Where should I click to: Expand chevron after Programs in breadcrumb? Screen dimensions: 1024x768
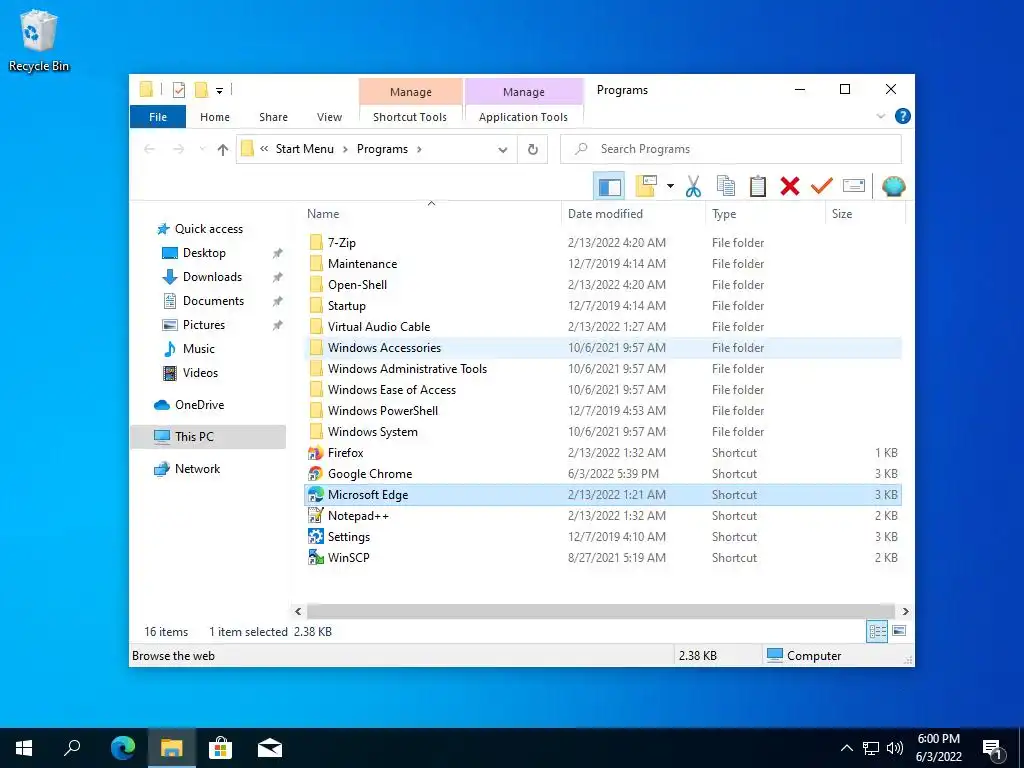pos(419,150)
